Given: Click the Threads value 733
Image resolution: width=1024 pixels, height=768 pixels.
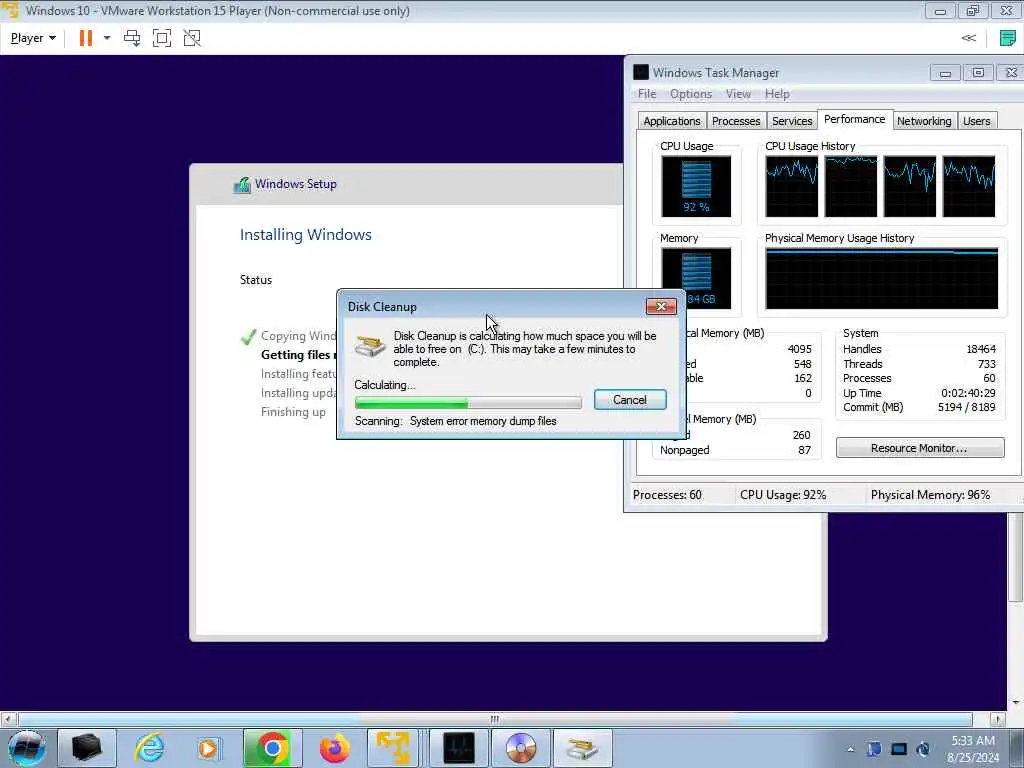Looking at the screenshot, I should tap(987, 364).
